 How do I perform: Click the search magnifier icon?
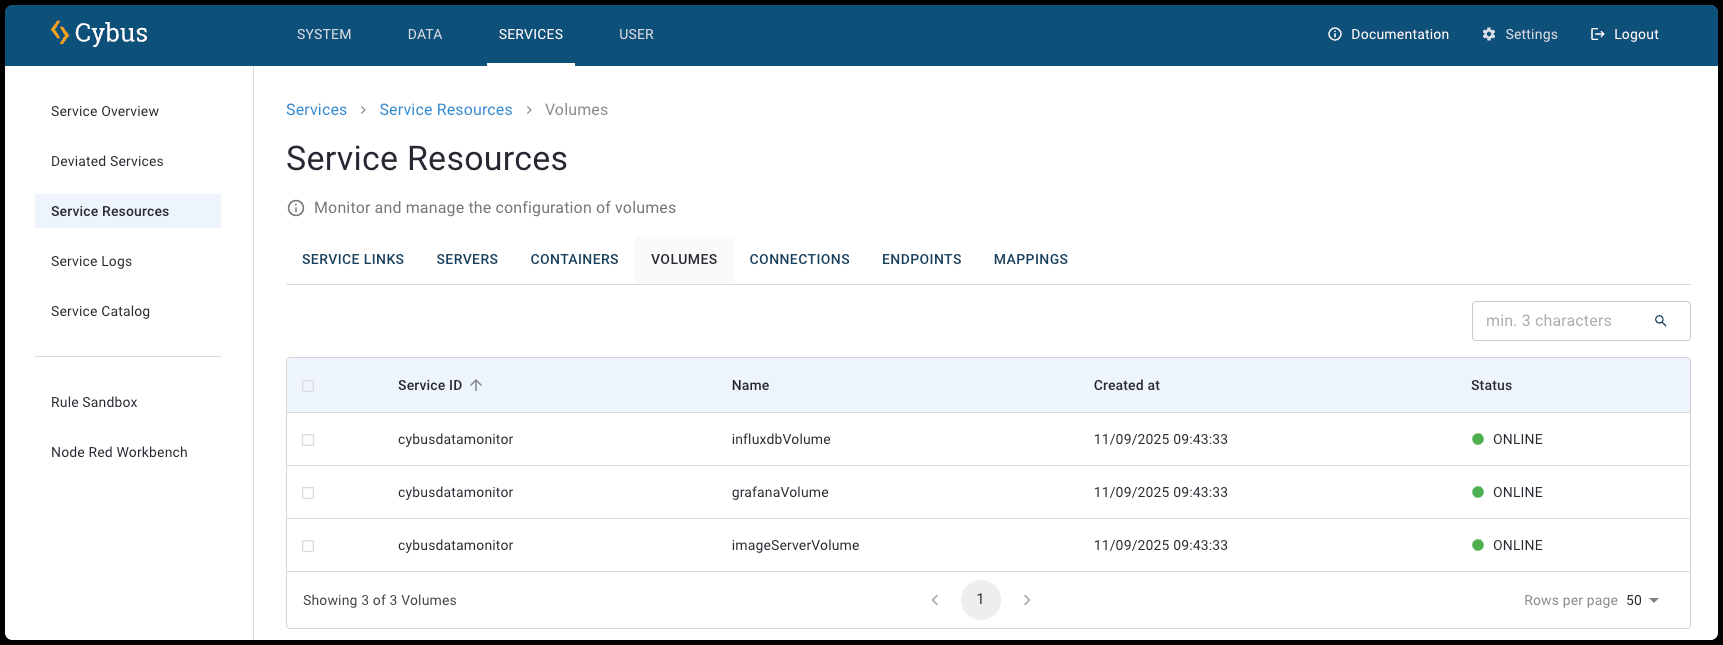pos(1660,321)
